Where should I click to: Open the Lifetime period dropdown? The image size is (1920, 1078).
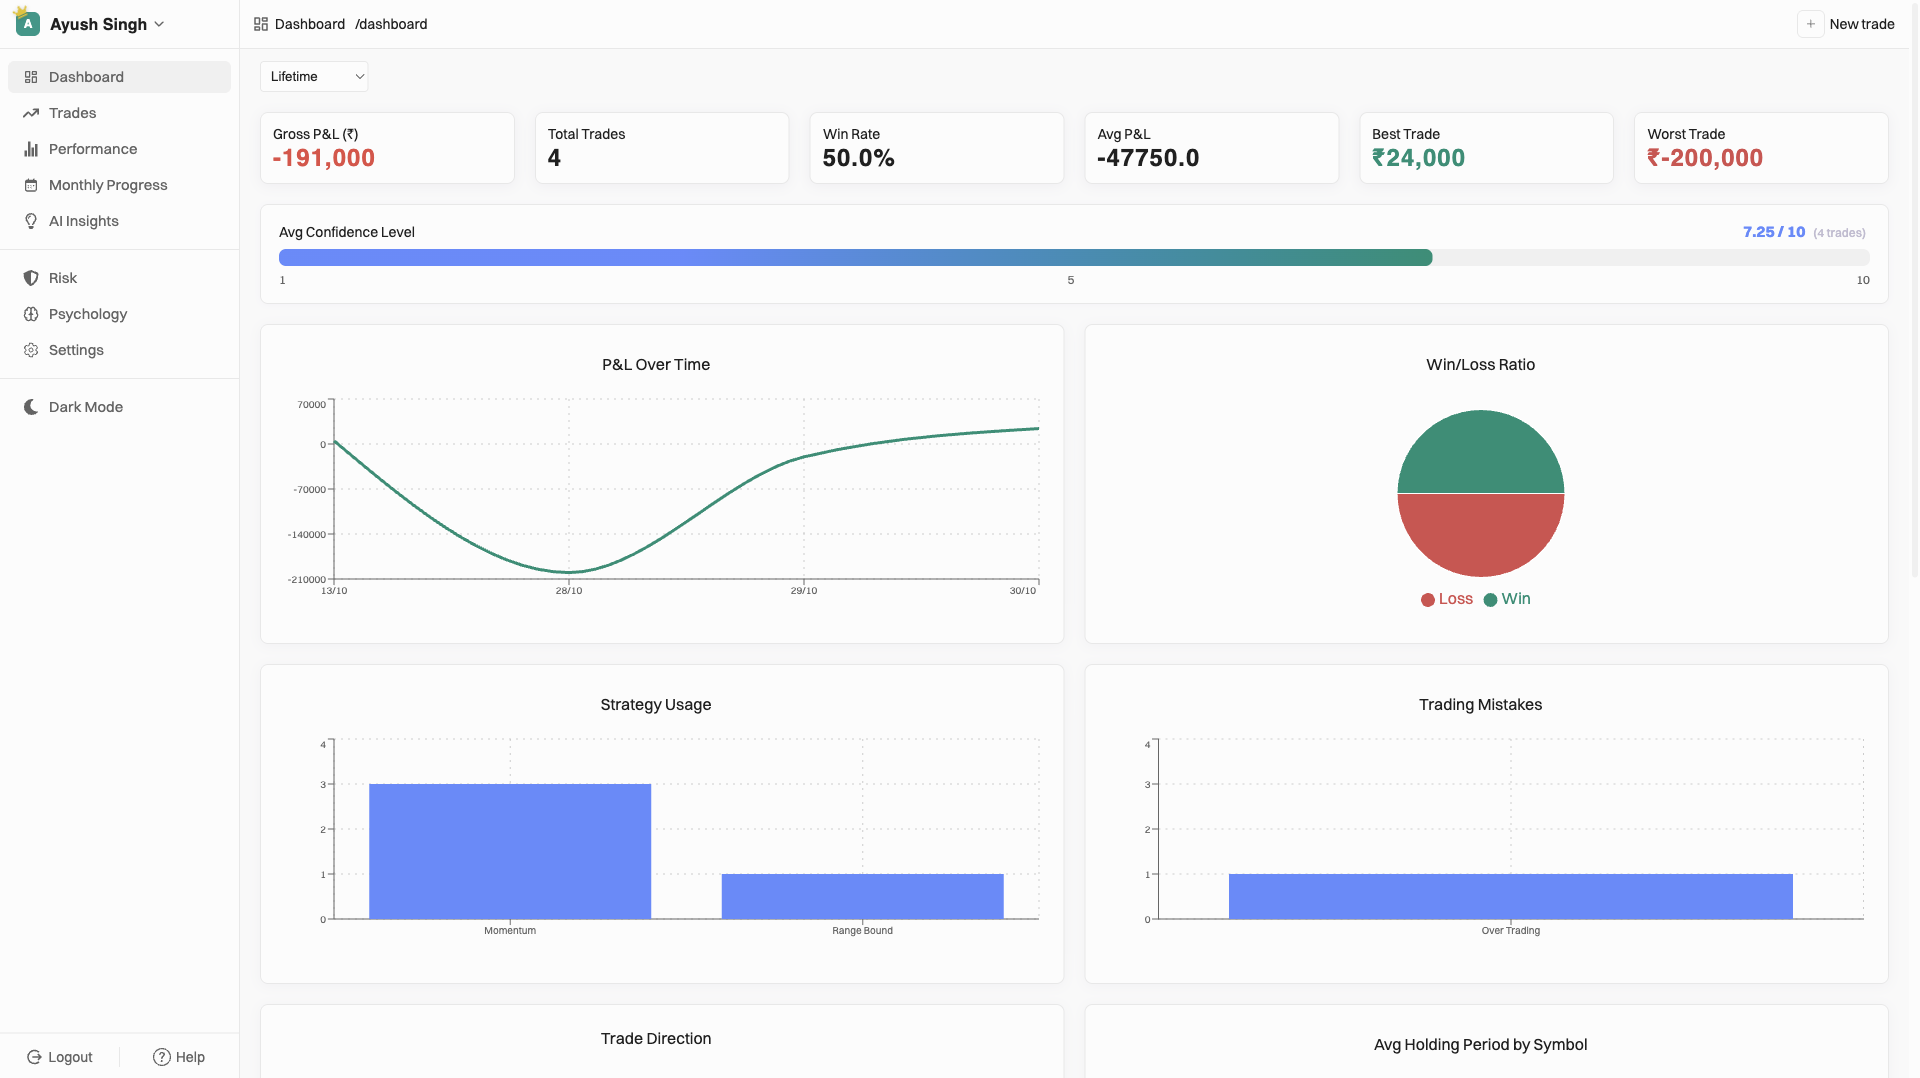314,76
